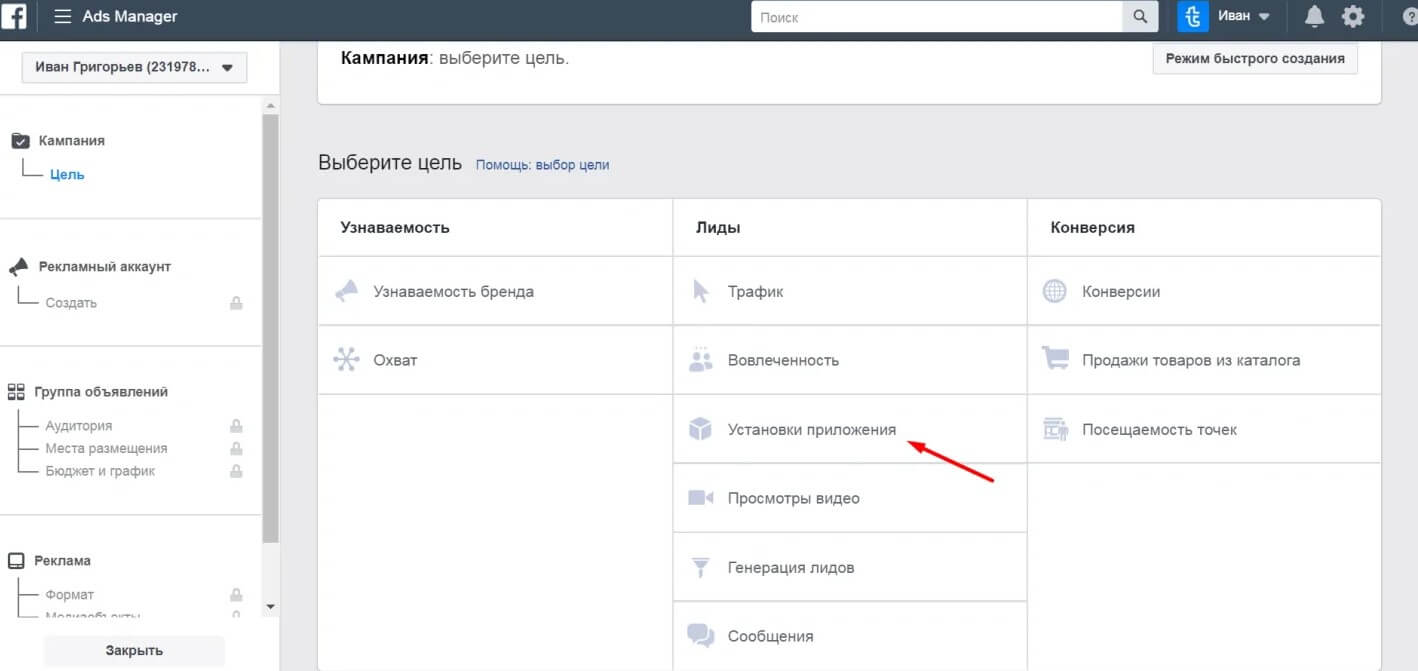Select the Охват objective
Screen dimensions: 1418x671
coord(495,360)
